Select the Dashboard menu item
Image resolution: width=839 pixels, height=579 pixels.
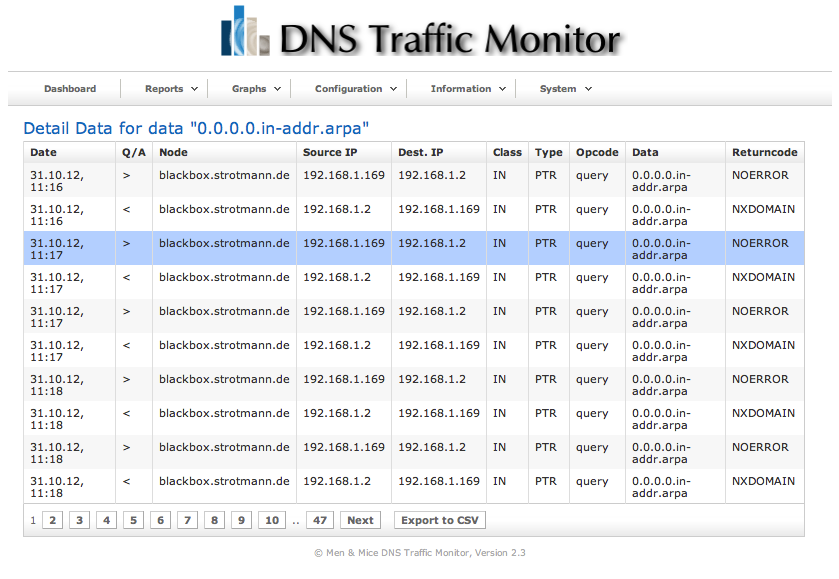[69, 88]
